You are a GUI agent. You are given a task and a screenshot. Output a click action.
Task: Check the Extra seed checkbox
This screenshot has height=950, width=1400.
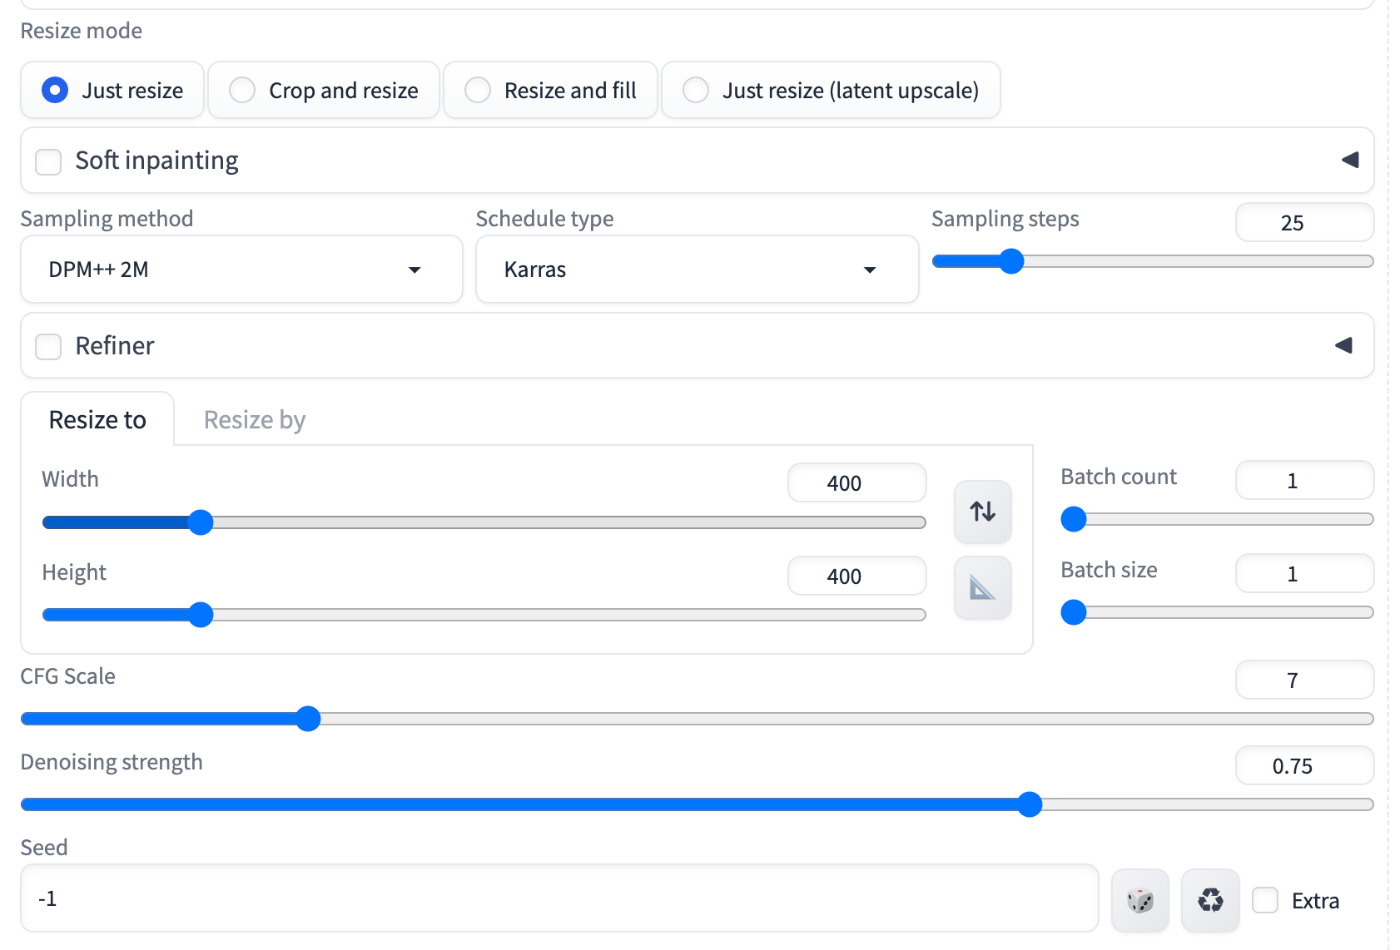(x=1265, y=900)
